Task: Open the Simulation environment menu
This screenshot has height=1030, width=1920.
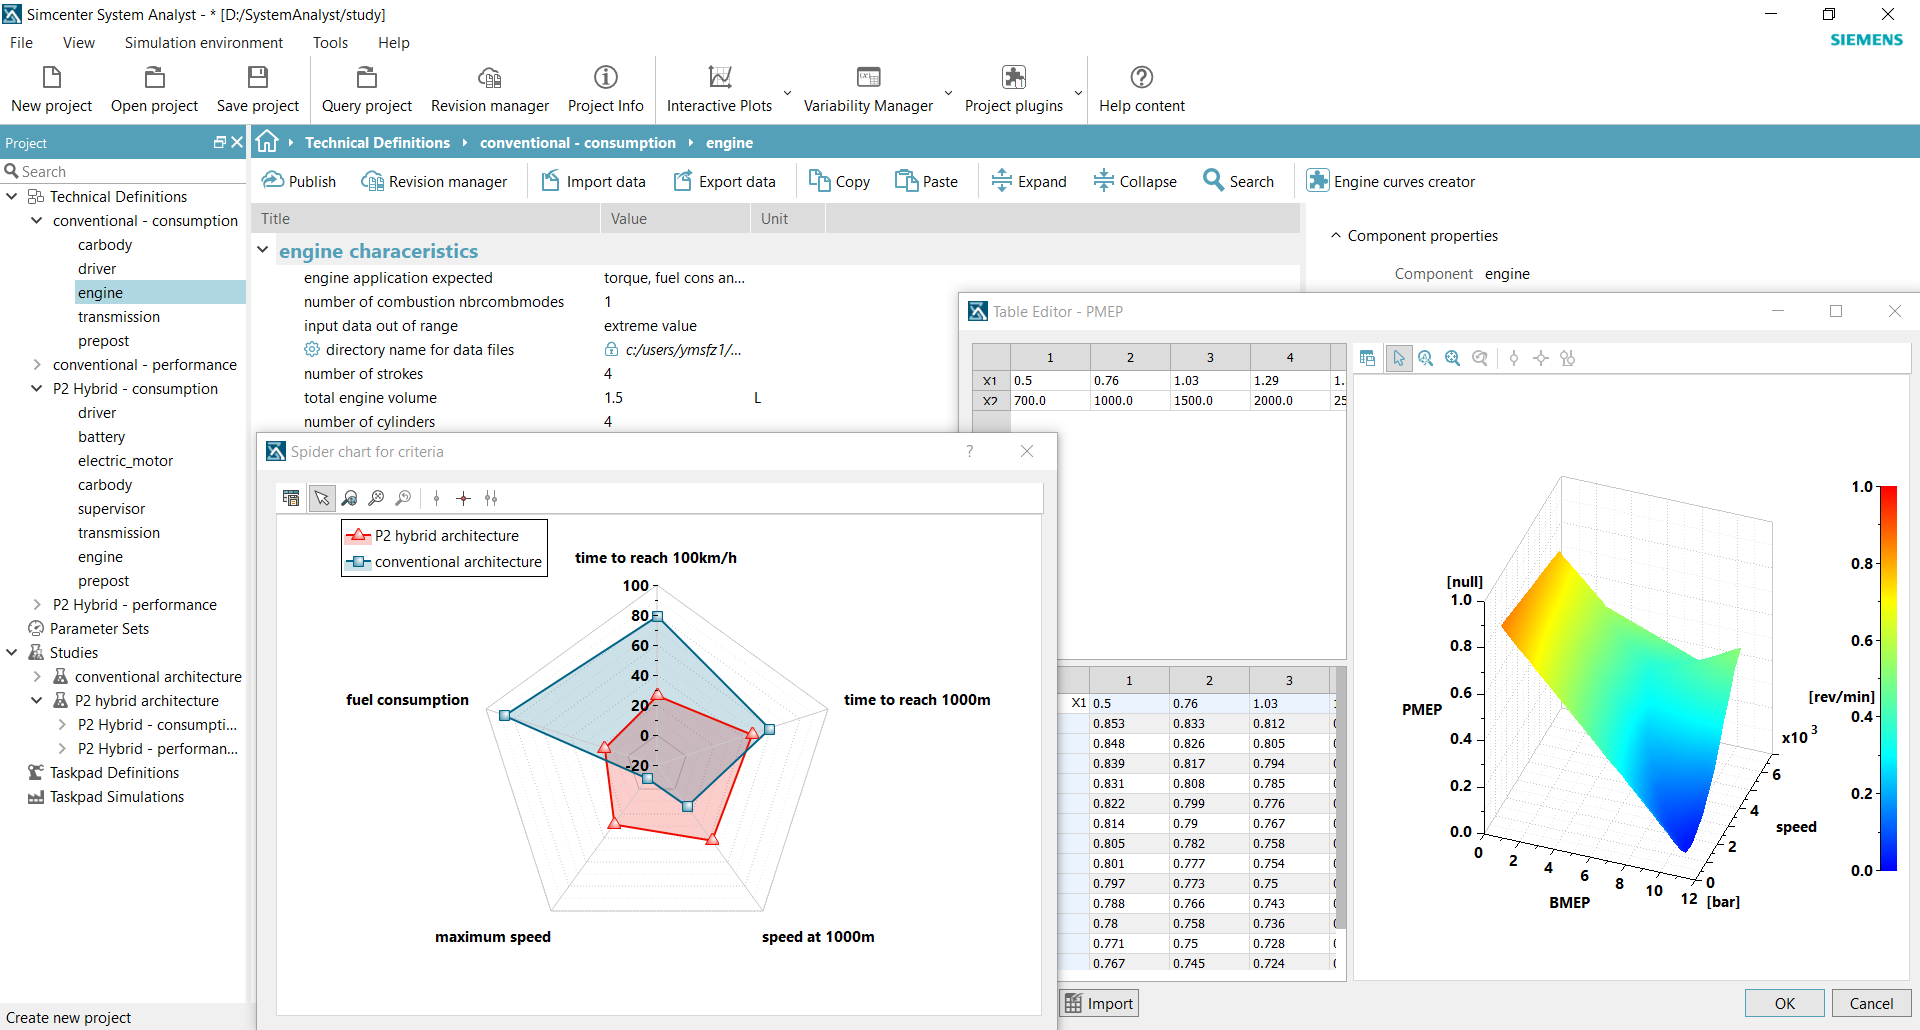Action: [x=203, y=42]
